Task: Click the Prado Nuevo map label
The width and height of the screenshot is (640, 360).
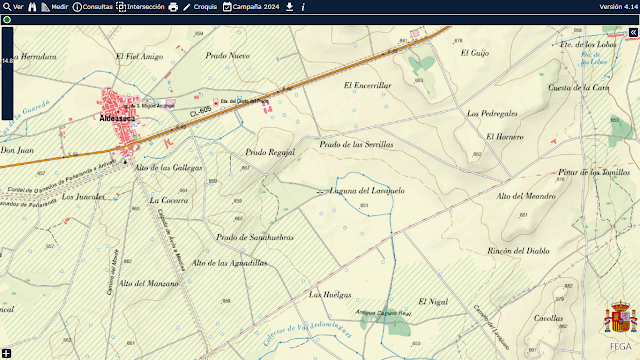Action: coord(227,56)
